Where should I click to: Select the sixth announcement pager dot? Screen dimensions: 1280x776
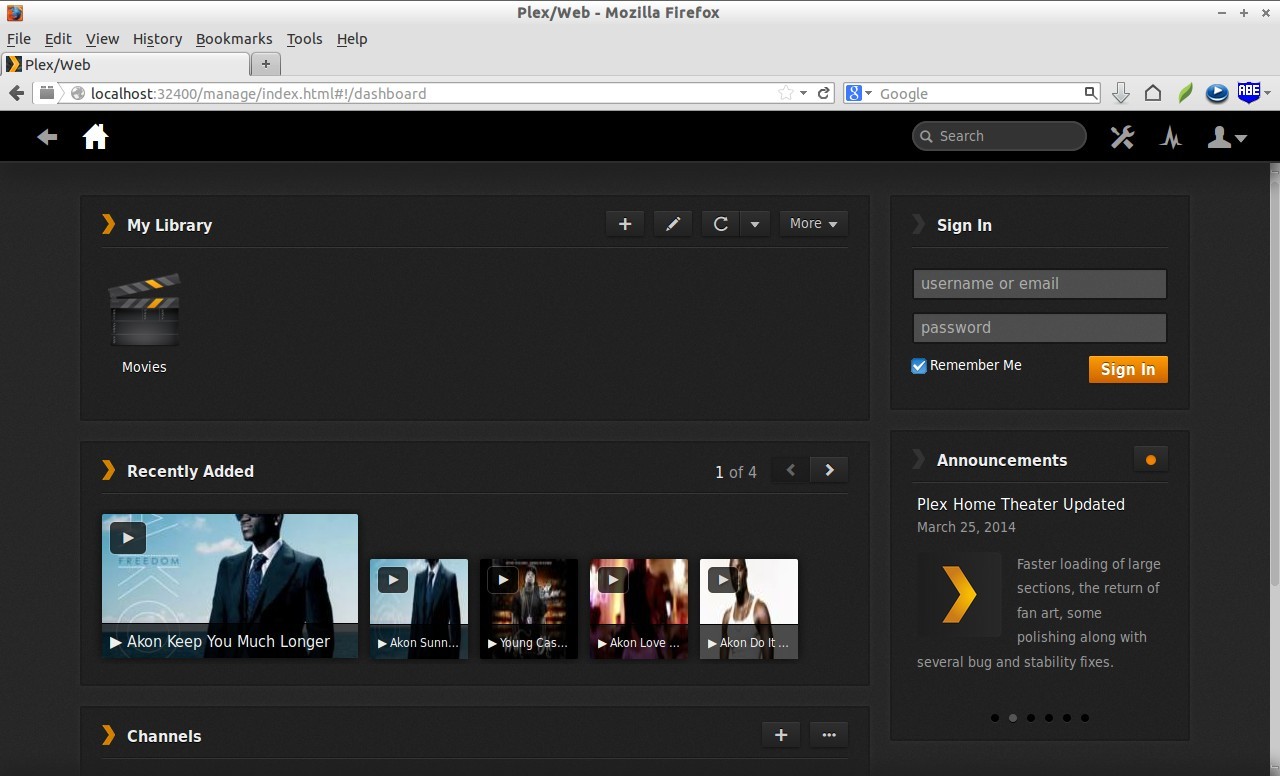[x=1085, y=717]
